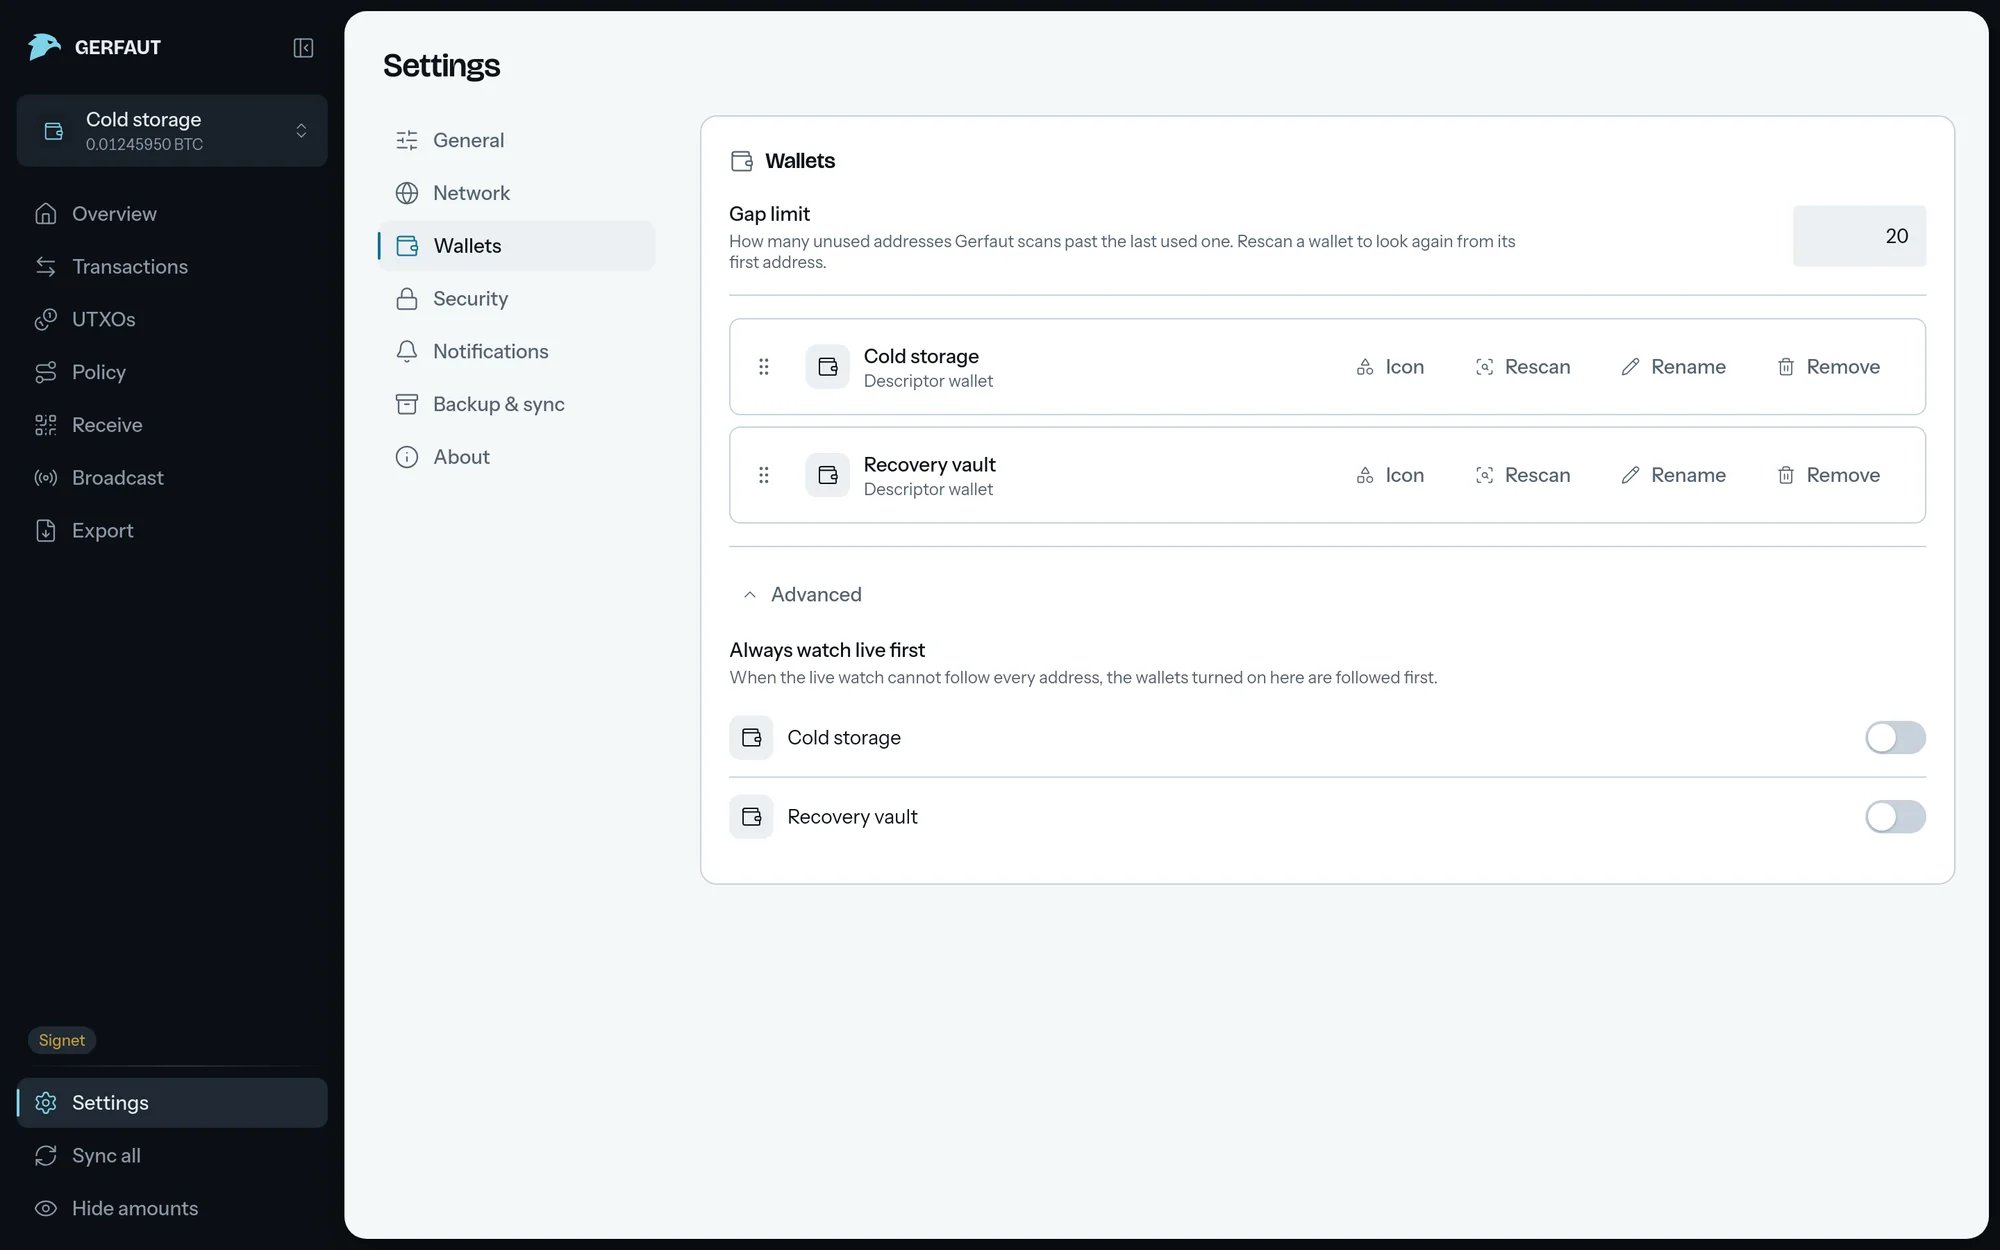
Task: Click the Gap limit value field
Action: [1859, 236]
